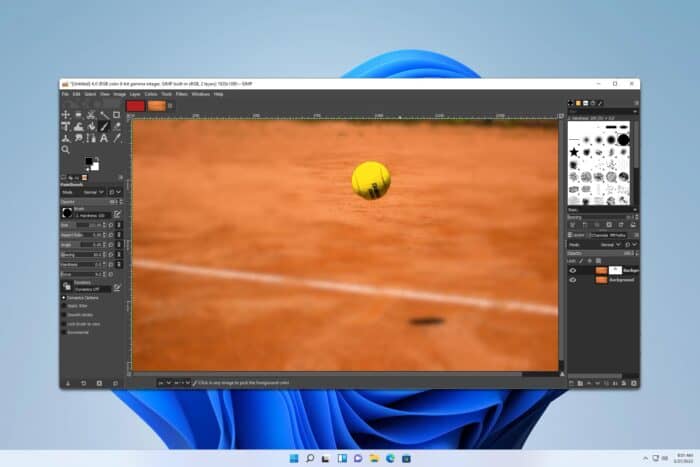Reset tool options to default values

click(116, 383)
